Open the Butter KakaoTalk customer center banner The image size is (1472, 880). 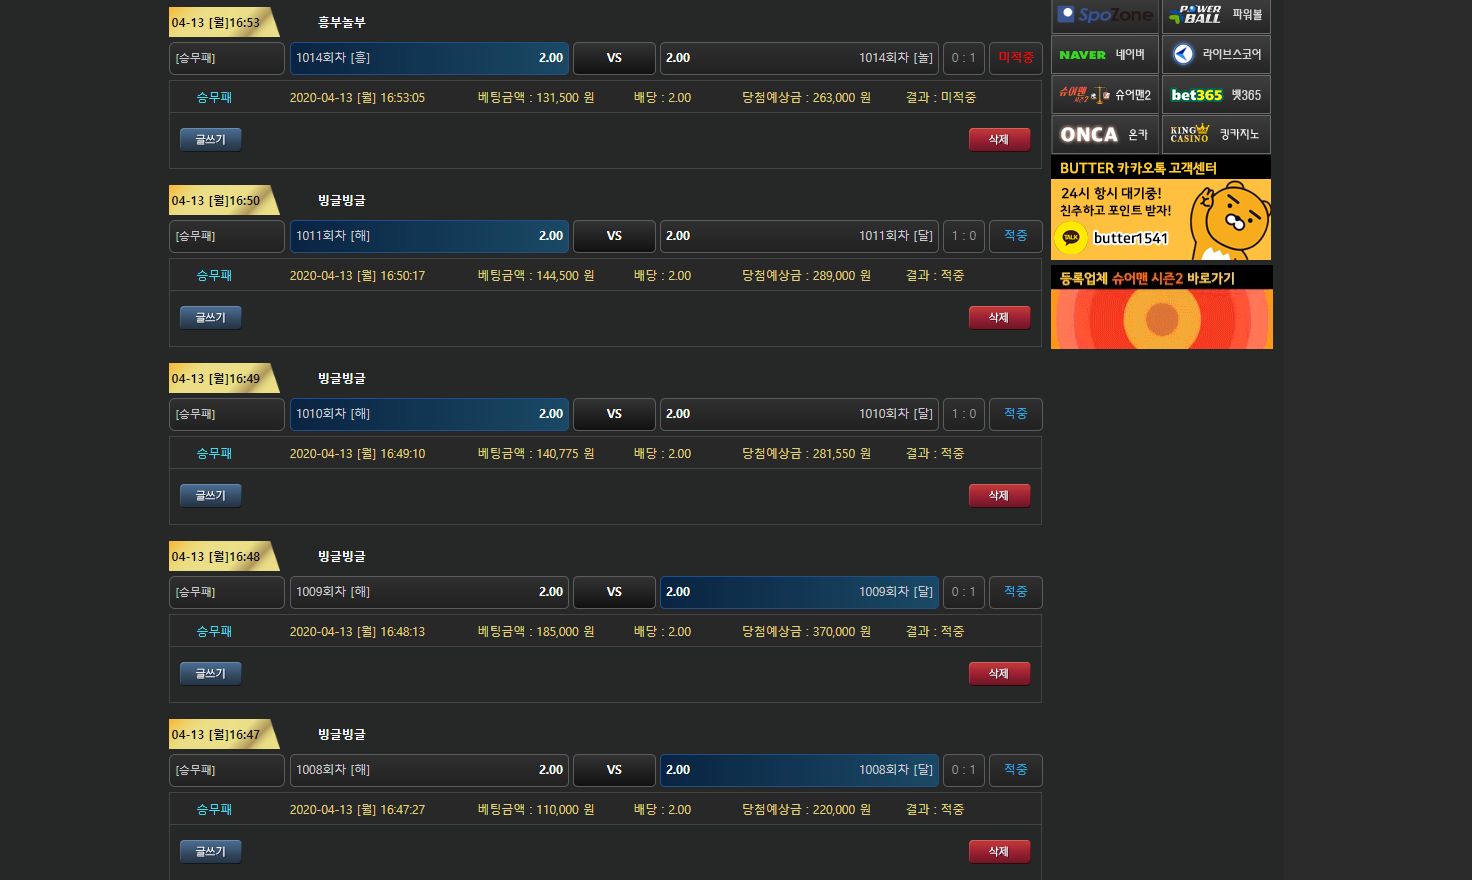click(x=1161, y=209)
